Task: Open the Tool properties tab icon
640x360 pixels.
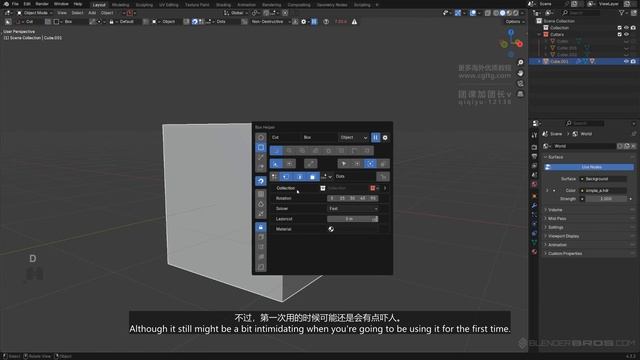Action: [534, 135]
